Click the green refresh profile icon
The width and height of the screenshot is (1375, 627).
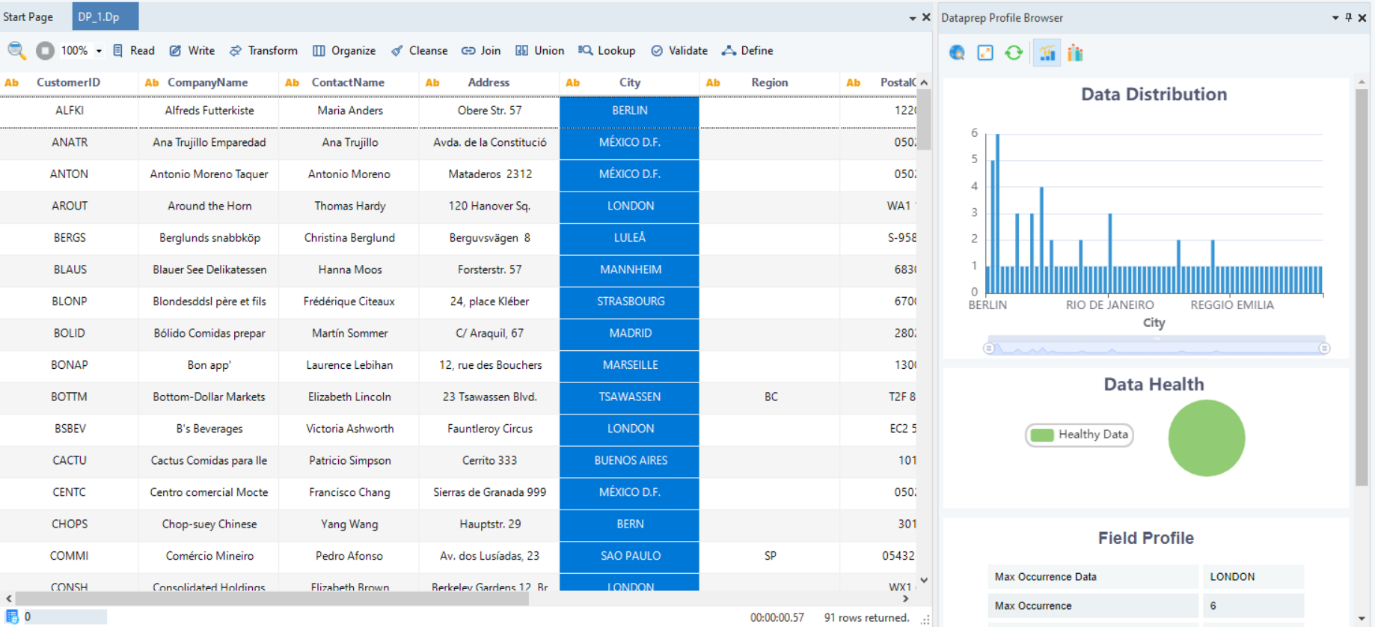click(x=1014, y=53)
